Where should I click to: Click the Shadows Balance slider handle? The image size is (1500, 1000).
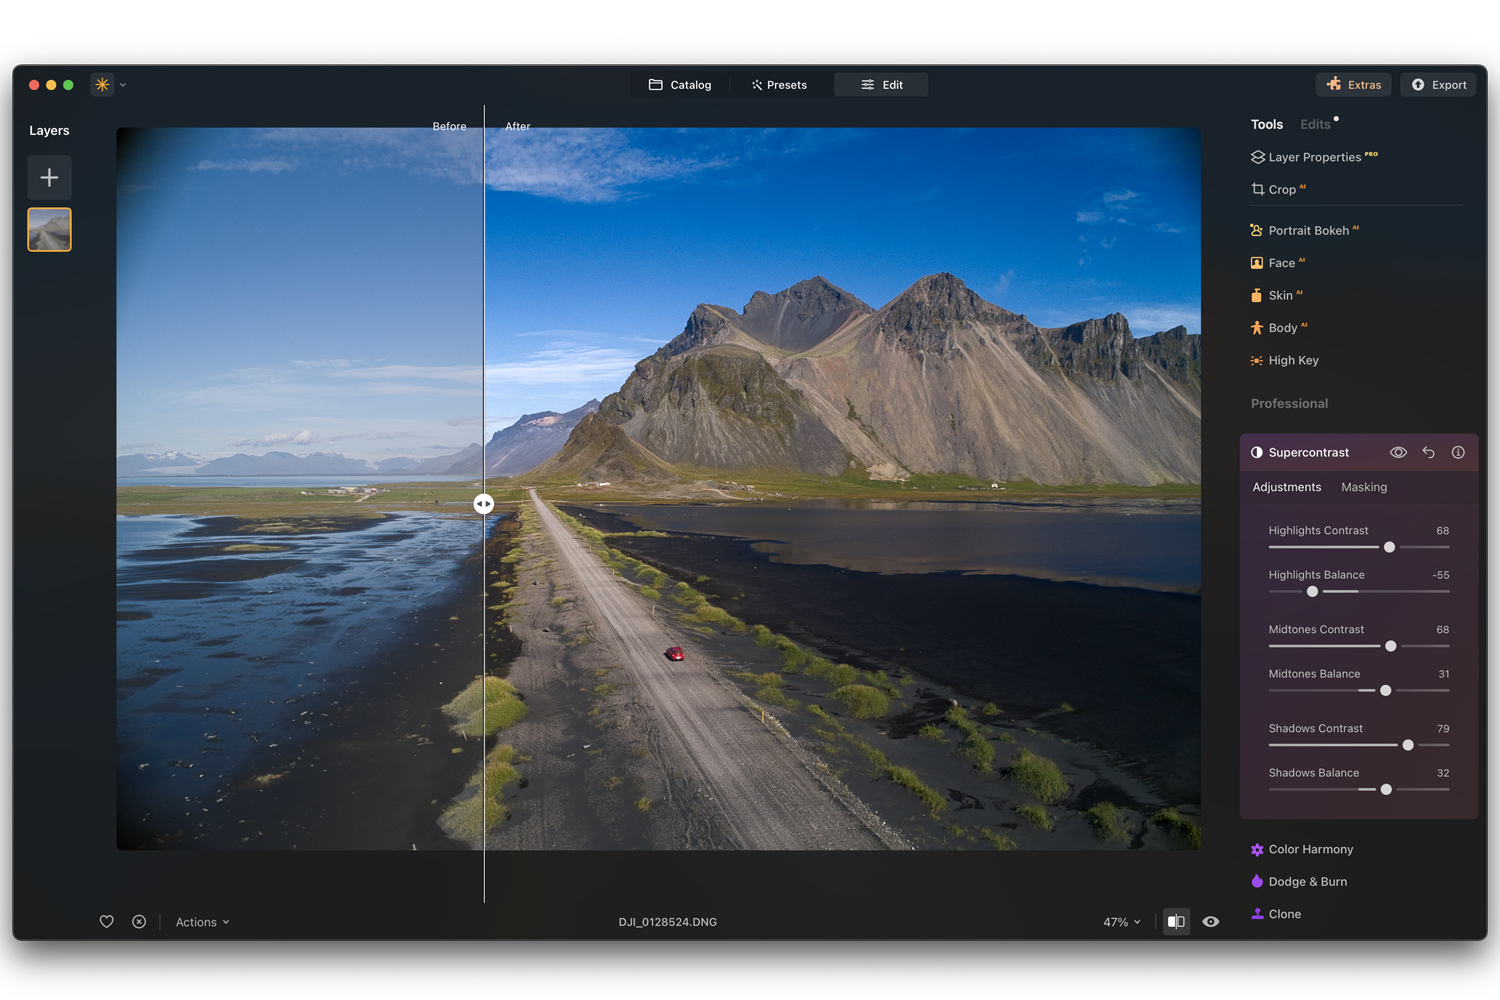1386,790
